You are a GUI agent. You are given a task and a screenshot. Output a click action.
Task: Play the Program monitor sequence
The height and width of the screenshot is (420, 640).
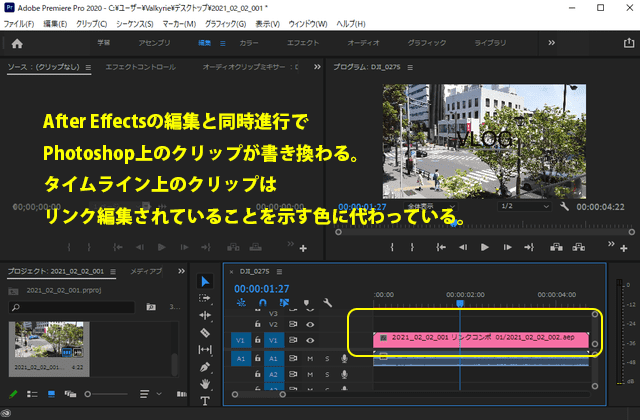[x=484, y=247]
